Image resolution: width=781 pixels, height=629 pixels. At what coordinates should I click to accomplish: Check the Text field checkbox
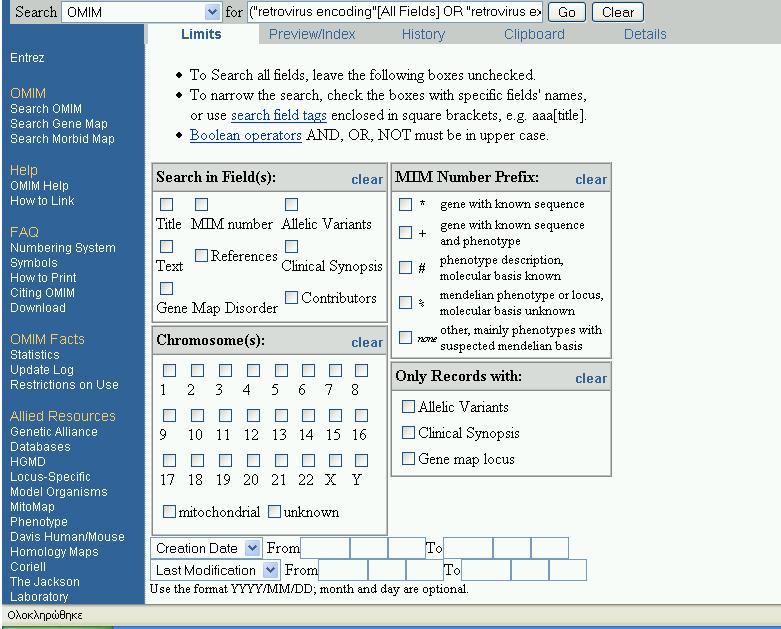coord(166,247)
